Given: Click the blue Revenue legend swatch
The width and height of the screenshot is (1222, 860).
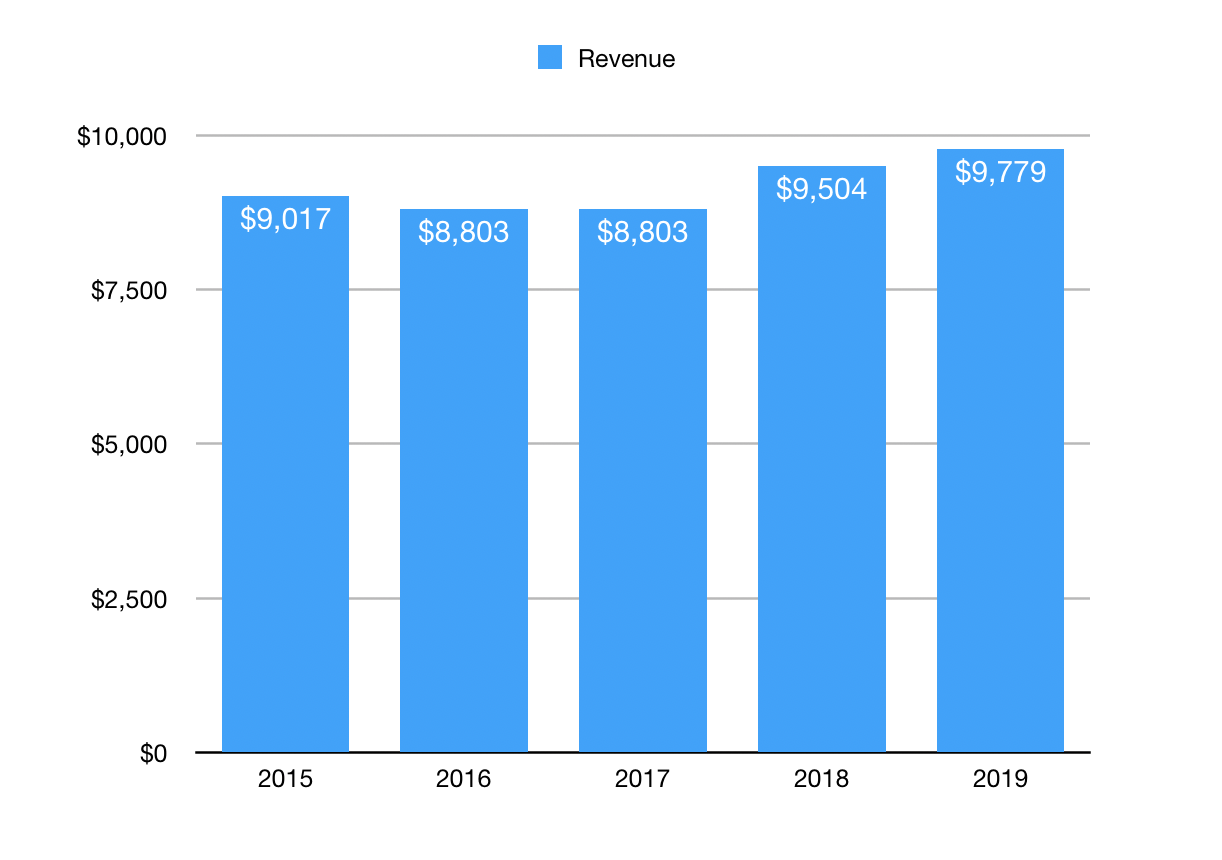Looking at the screenshot, I should click(550, 58).
